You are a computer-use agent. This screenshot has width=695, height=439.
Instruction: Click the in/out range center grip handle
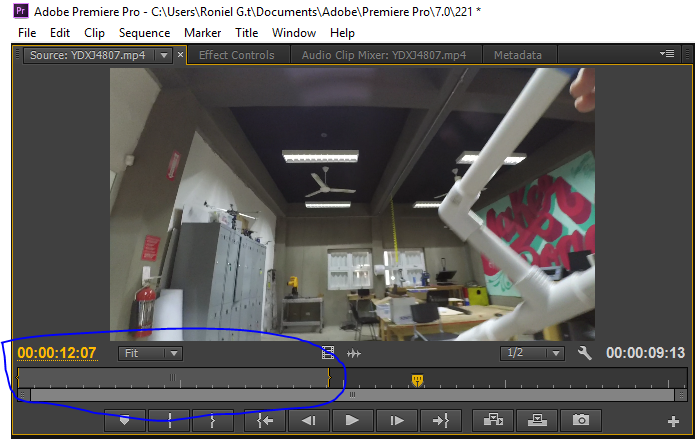[x=173, y=377]
